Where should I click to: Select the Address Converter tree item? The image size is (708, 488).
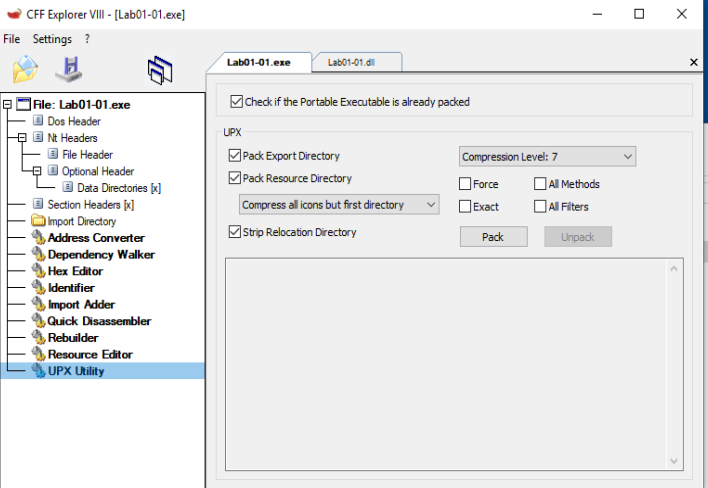pos(96,238)
